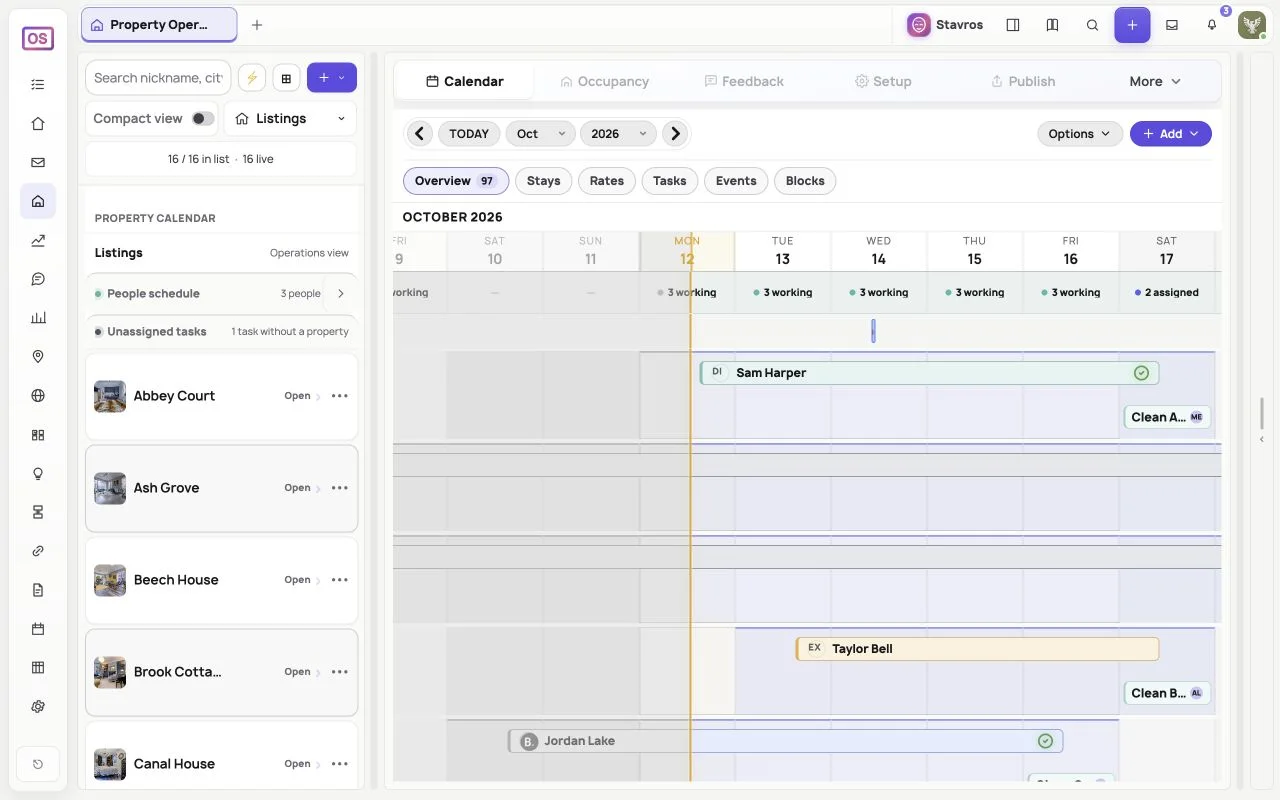The height and width of the screenshot is (800, 1280).
Task: Open the map pin icon in the sidebar
Action: [38, 357]
